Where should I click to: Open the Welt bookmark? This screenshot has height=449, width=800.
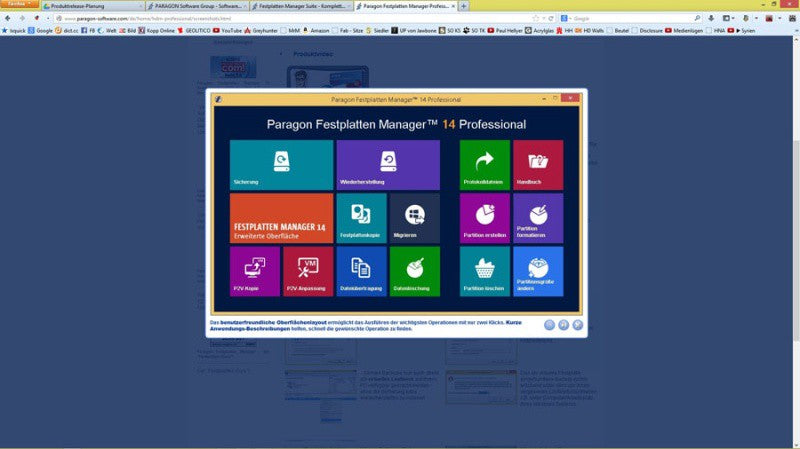click(107, 31)
